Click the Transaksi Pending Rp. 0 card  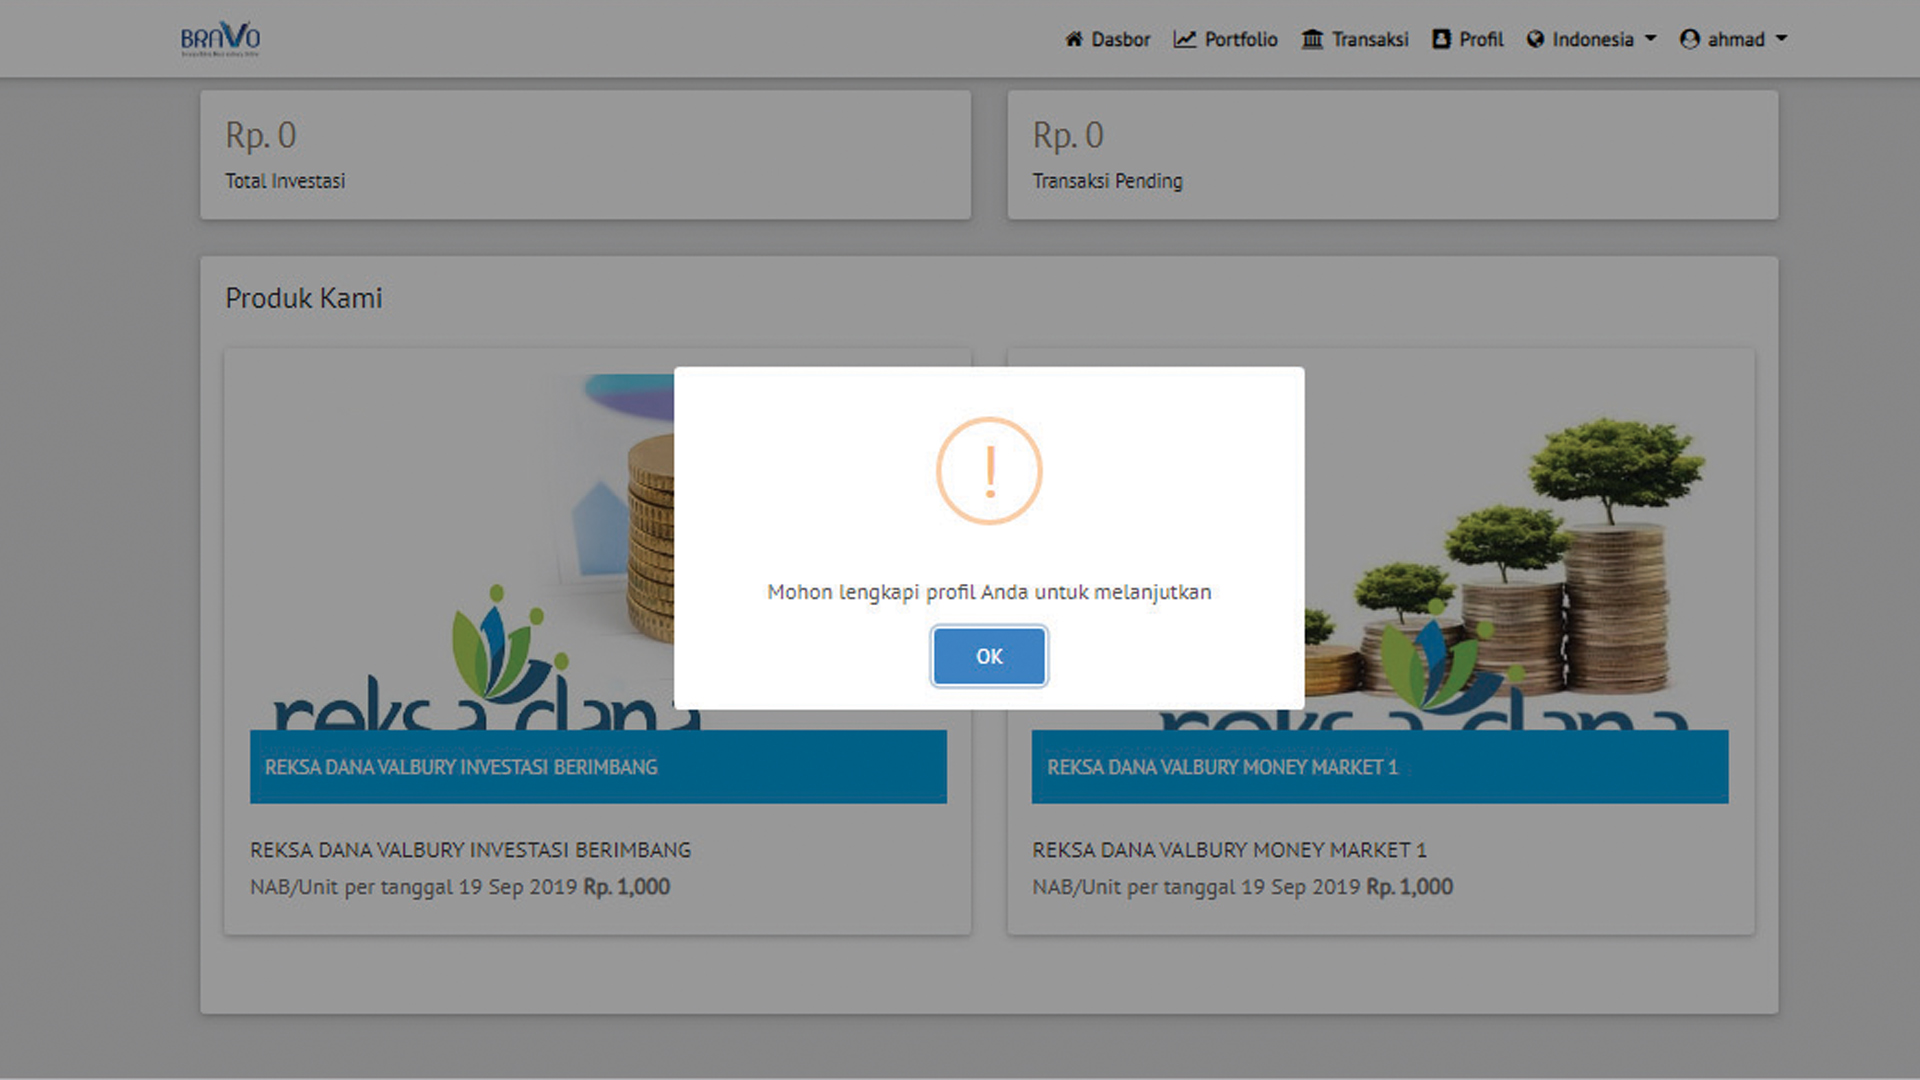point(1392,155)
